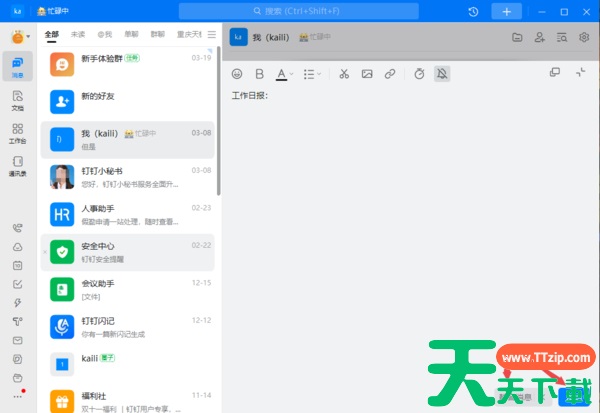Click the ka avatar in chat header
Screen dimensions: 600x413
[x=238, y=37]
